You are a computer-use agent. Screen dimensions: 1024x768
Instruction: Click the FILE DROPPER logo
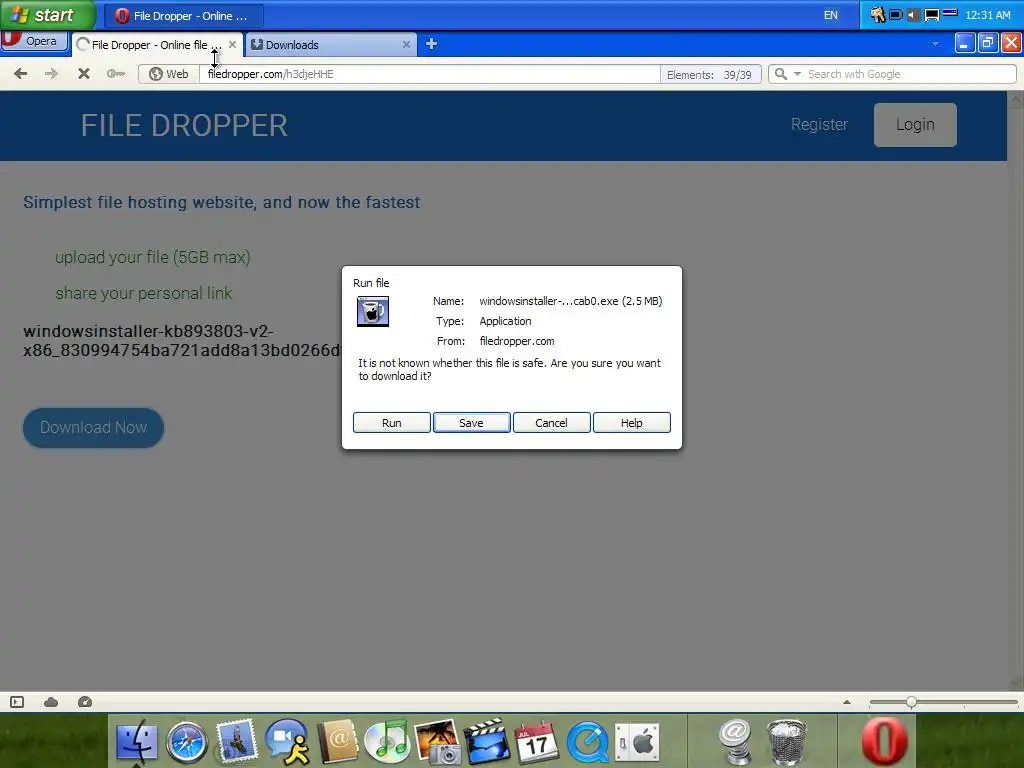pos(184,125)
